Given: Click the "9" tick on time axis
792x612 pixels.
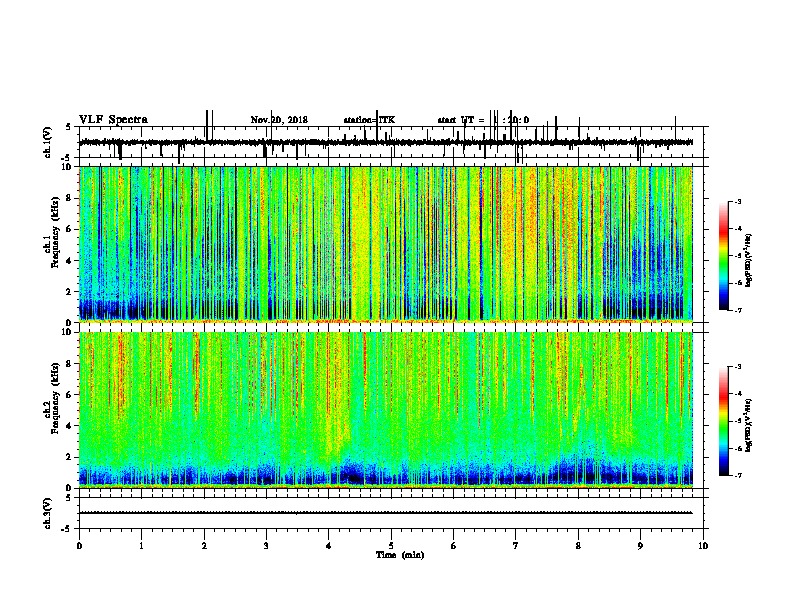Looking at the screenshot, I should (x=640, y=545).
